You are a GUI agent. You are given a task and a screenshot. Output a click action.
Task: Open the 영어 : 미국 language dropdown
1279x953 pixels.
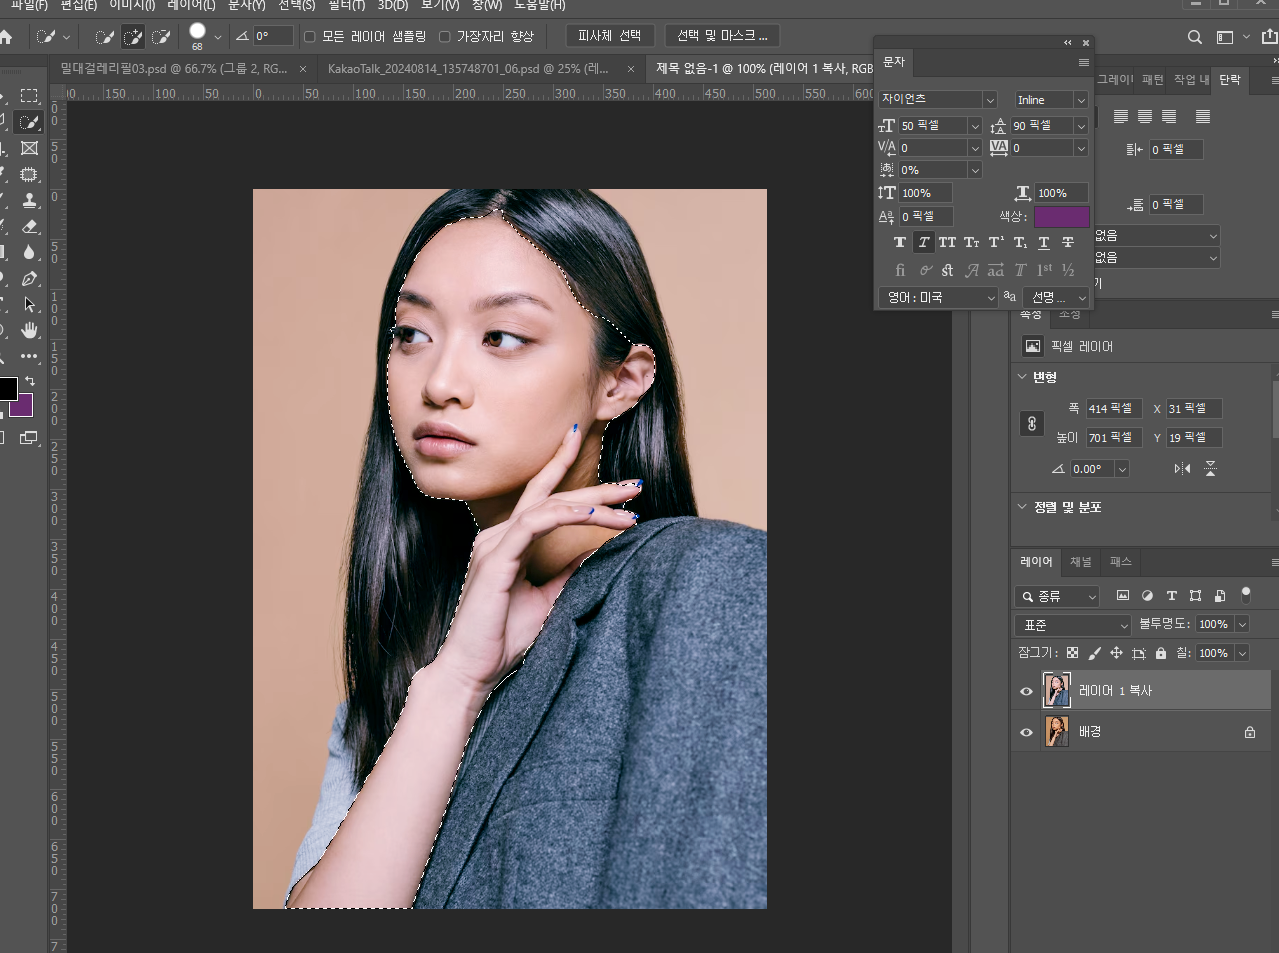coord(939,297)
